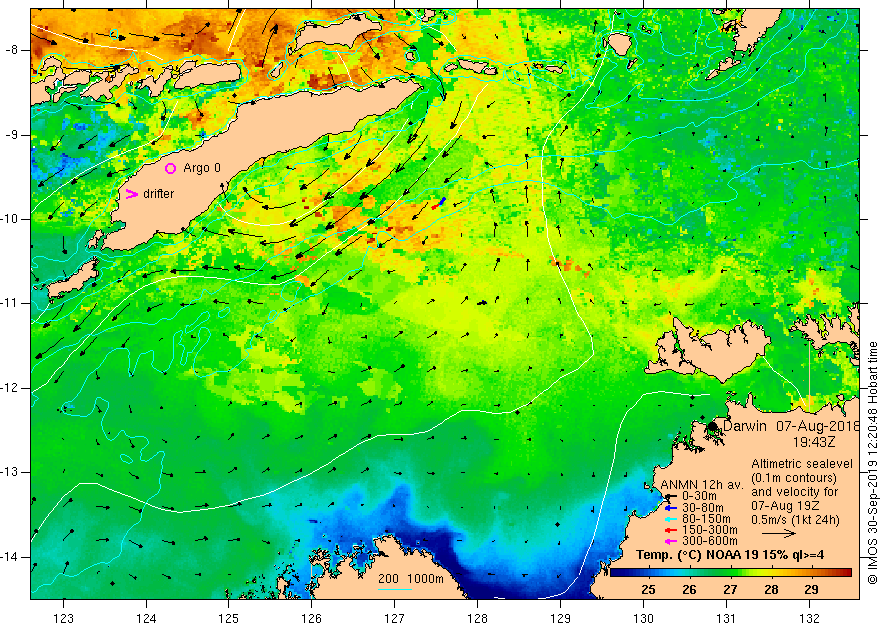Image resolution: width=880 pixels, height=630 pixels.
Task: Click the '07-Aug-2018' date text
Action: tap(817, 426)
